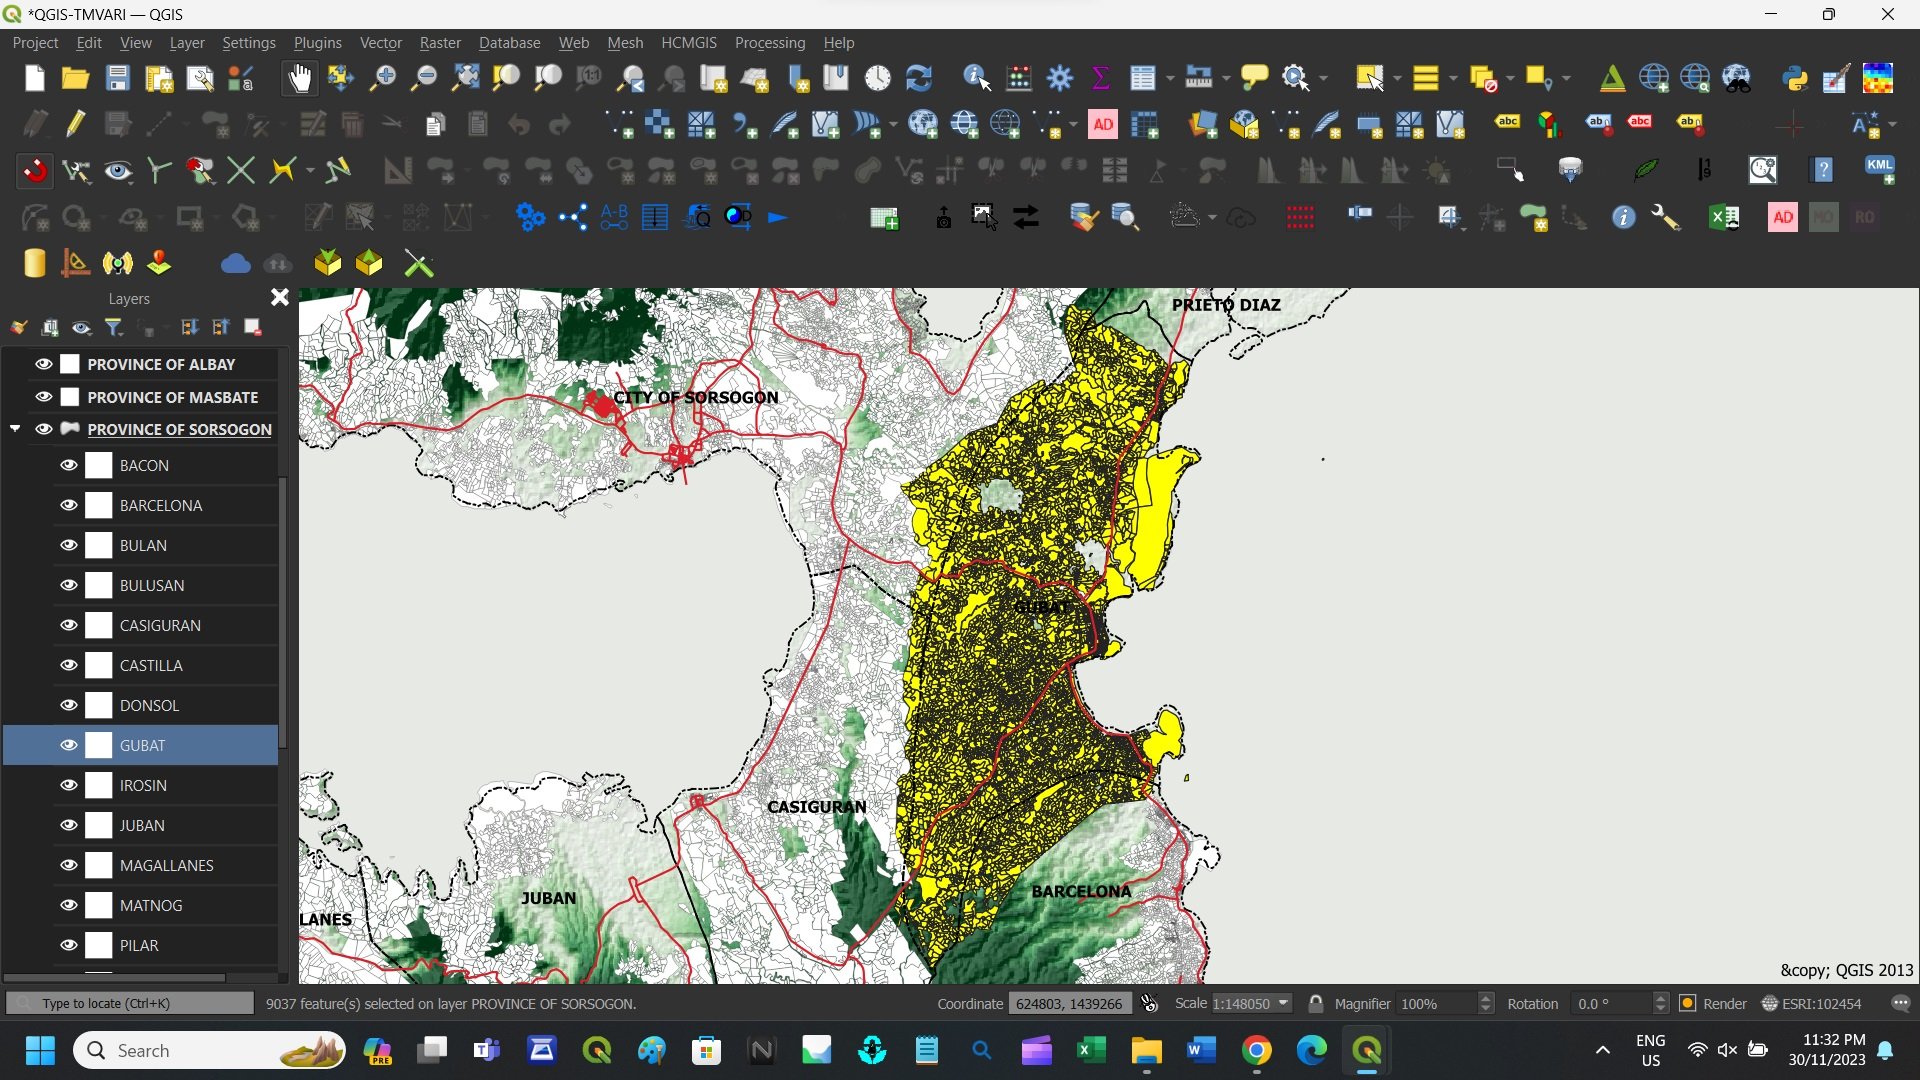The width and height of the screenshot is (1920, 1080).
Task: Click the BARCELONA layer's white symbol swatch
Action: pyautogui.click(x=99, y=505)
